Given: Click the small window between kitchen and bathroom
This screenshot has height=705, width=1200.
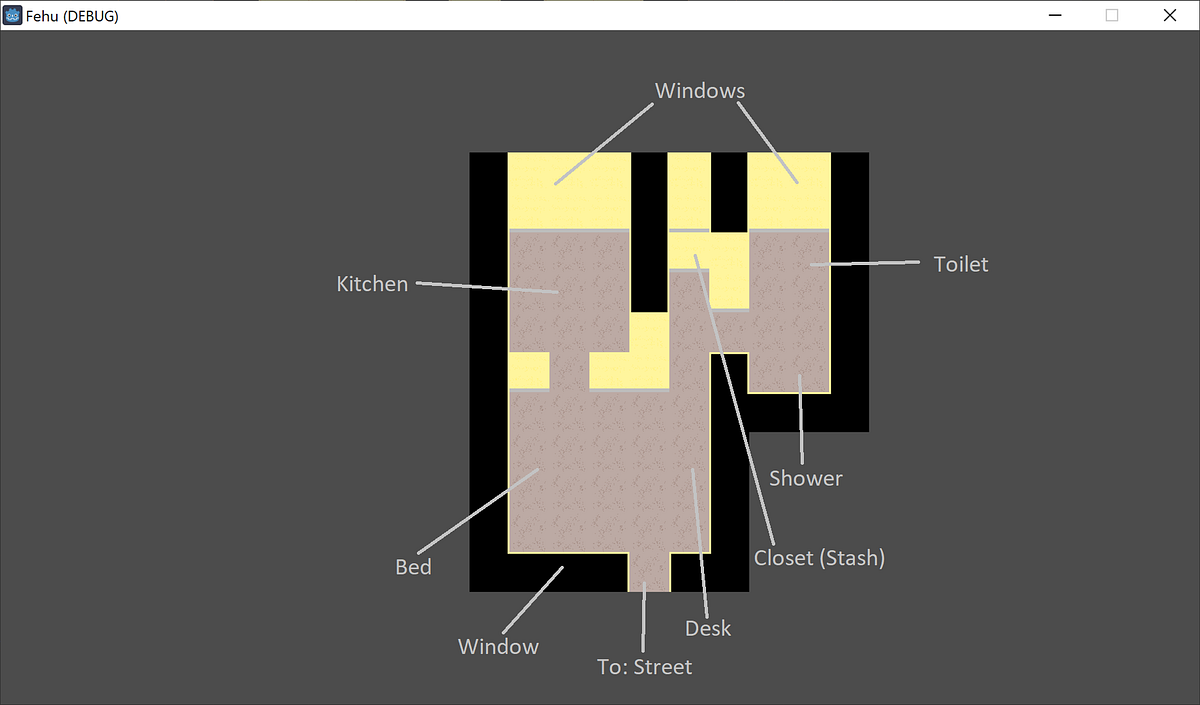Looking at the screenshot, I should click(687, 190).
